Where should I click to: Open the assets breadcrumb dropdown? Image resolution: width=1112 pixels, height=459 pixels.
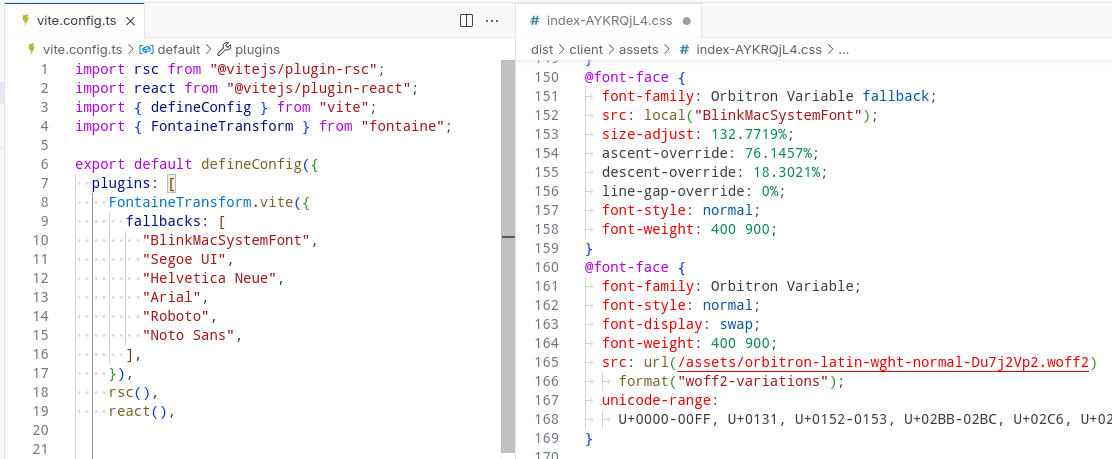click(639, 49)
